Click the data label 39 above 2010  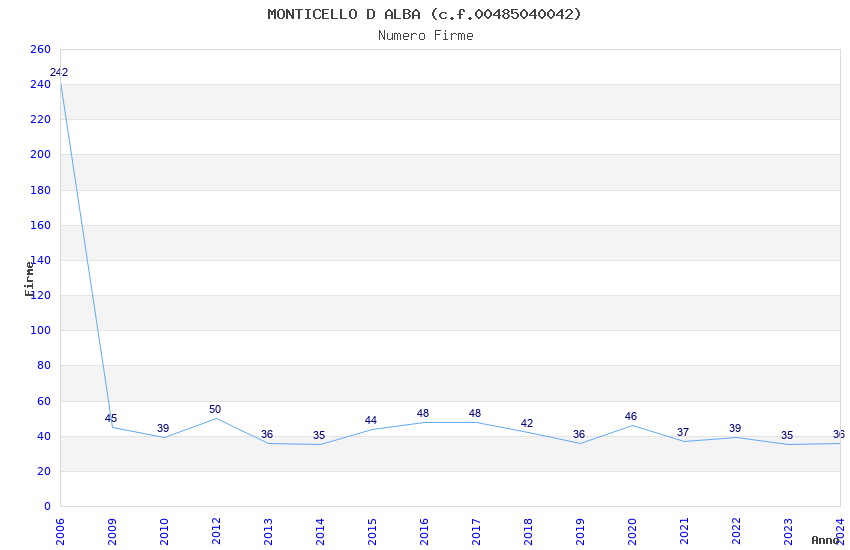[163, 428]
